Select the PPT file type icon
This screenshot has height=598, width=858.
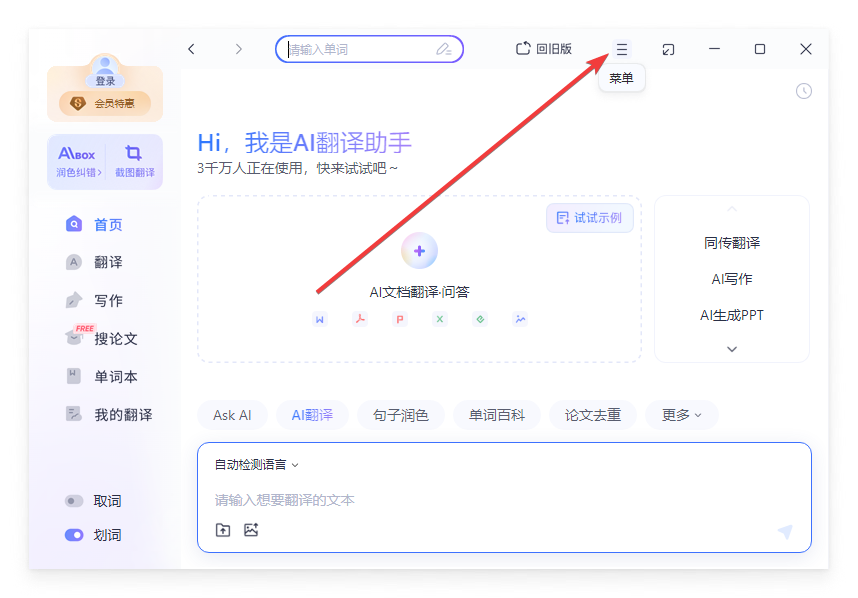point(400,318)
